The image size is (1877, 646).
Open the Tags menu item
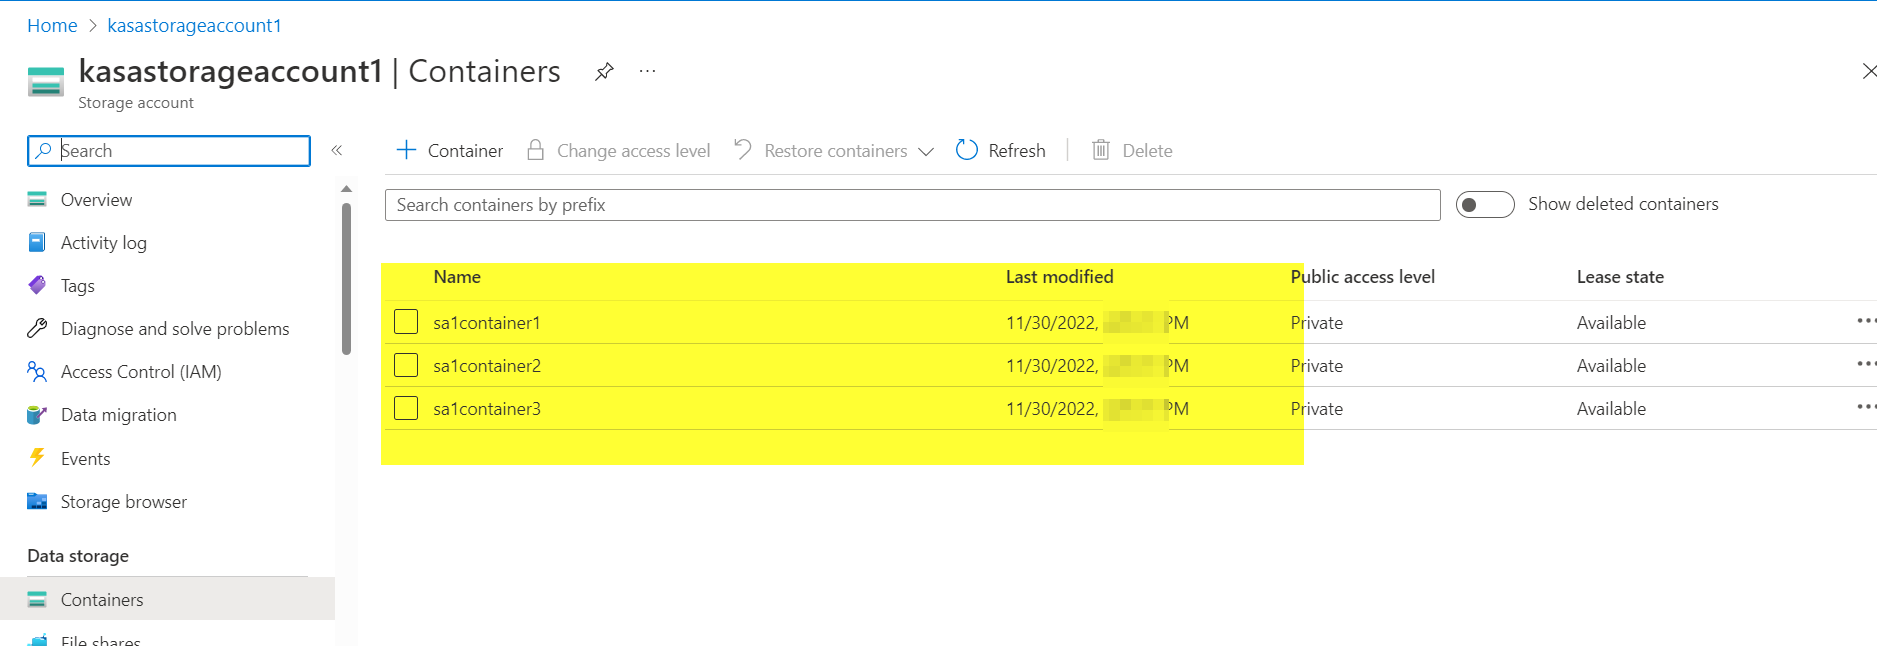pyautogui.click(x=78, y=286)
